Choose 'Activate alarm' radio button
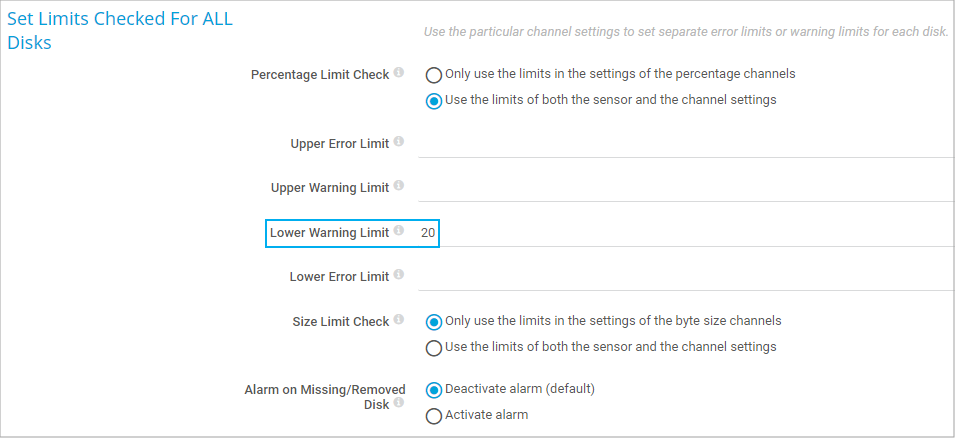 434,416
